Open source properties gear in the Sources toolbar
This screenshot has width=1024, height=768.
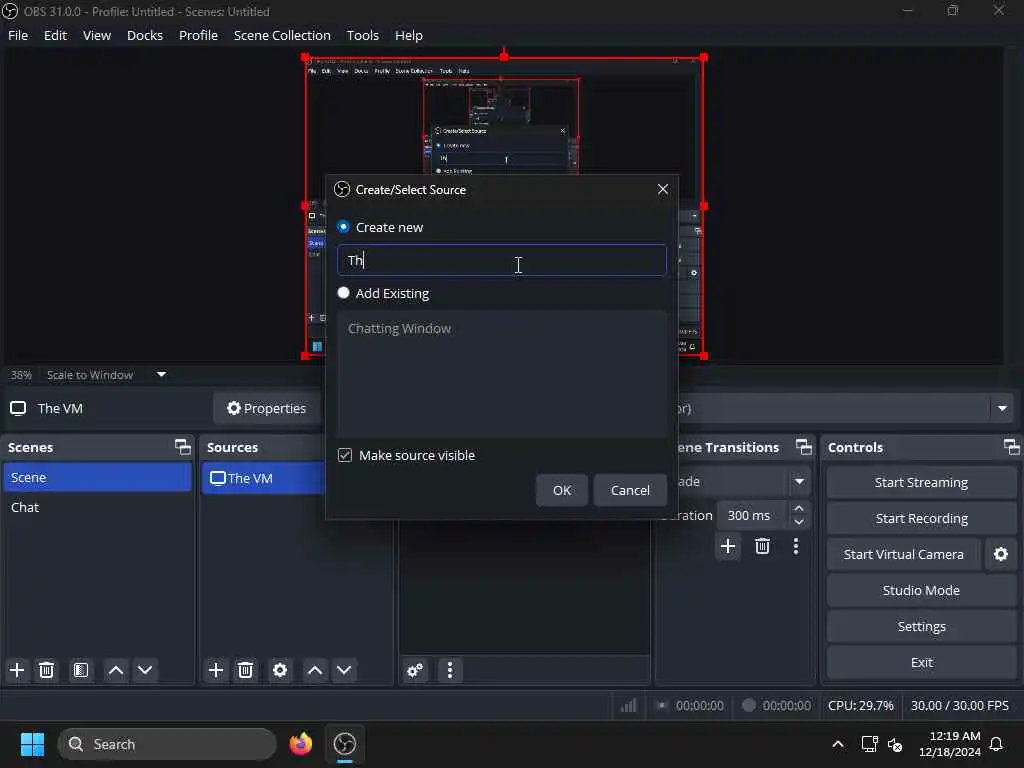coord(280,670)
